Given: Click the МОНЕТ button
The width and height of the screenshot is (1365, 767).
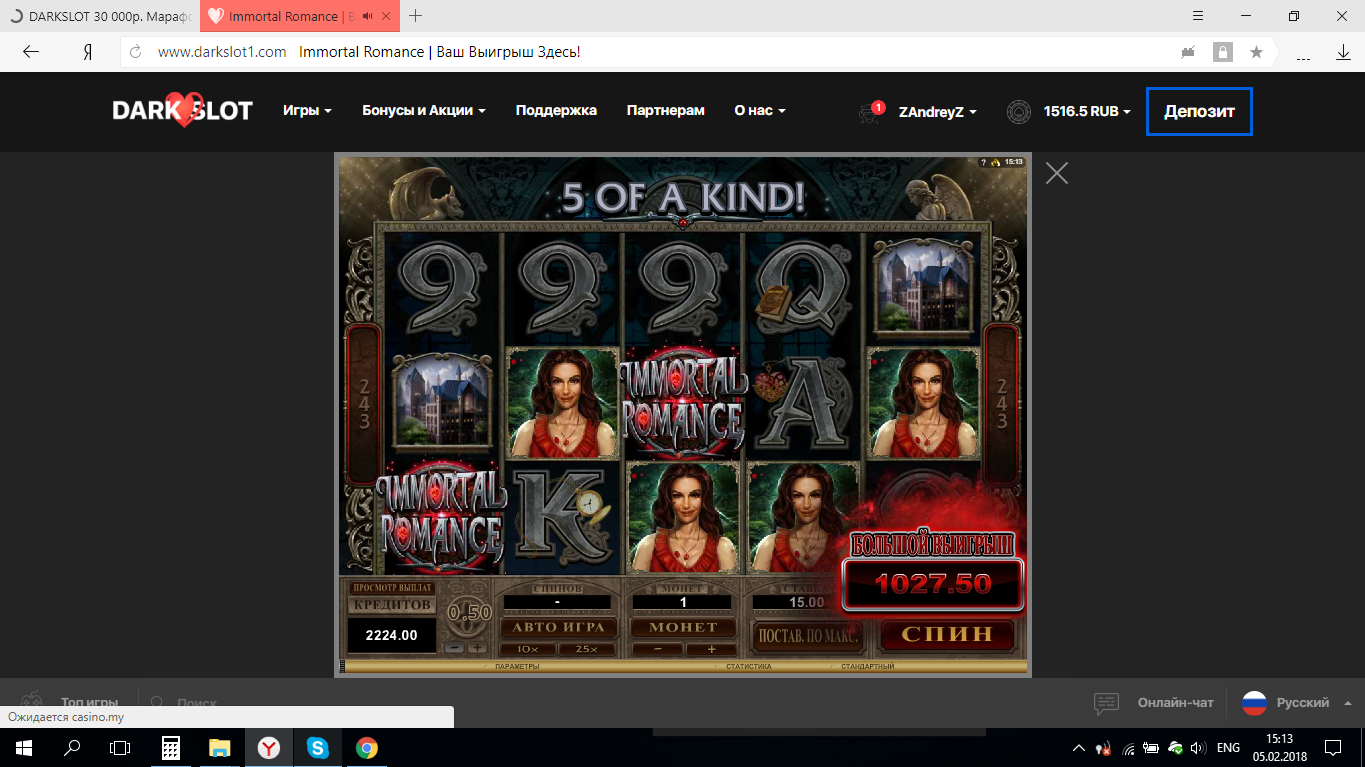Looking at the screenshot, I should coord(684,627).
